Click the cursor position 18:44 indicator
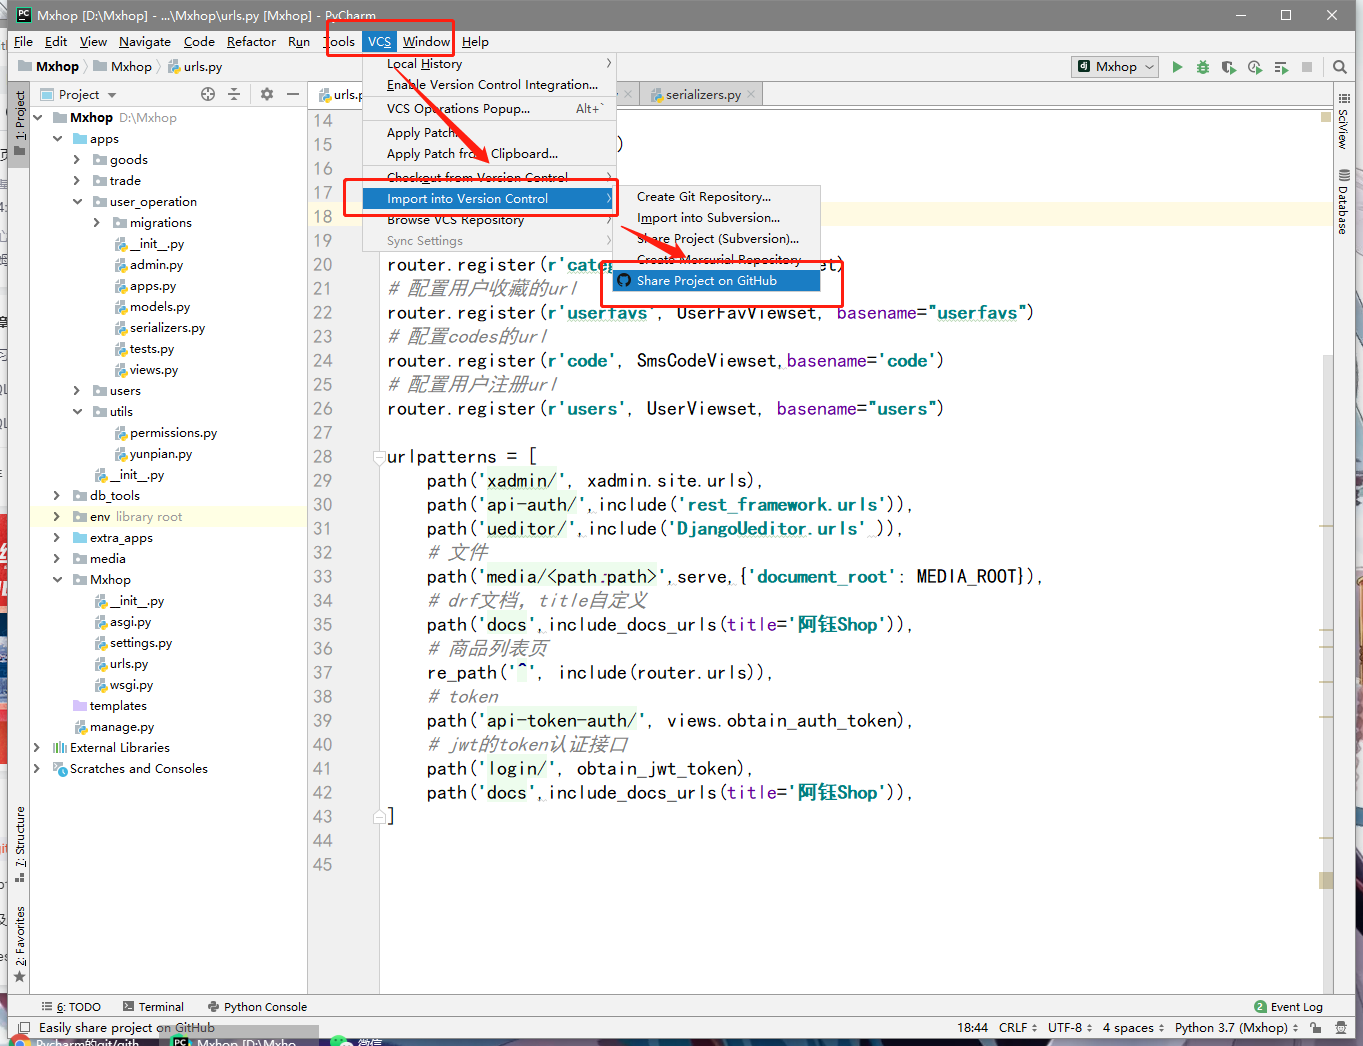The image size is (1363, 1046). (x=972, y=1027)
